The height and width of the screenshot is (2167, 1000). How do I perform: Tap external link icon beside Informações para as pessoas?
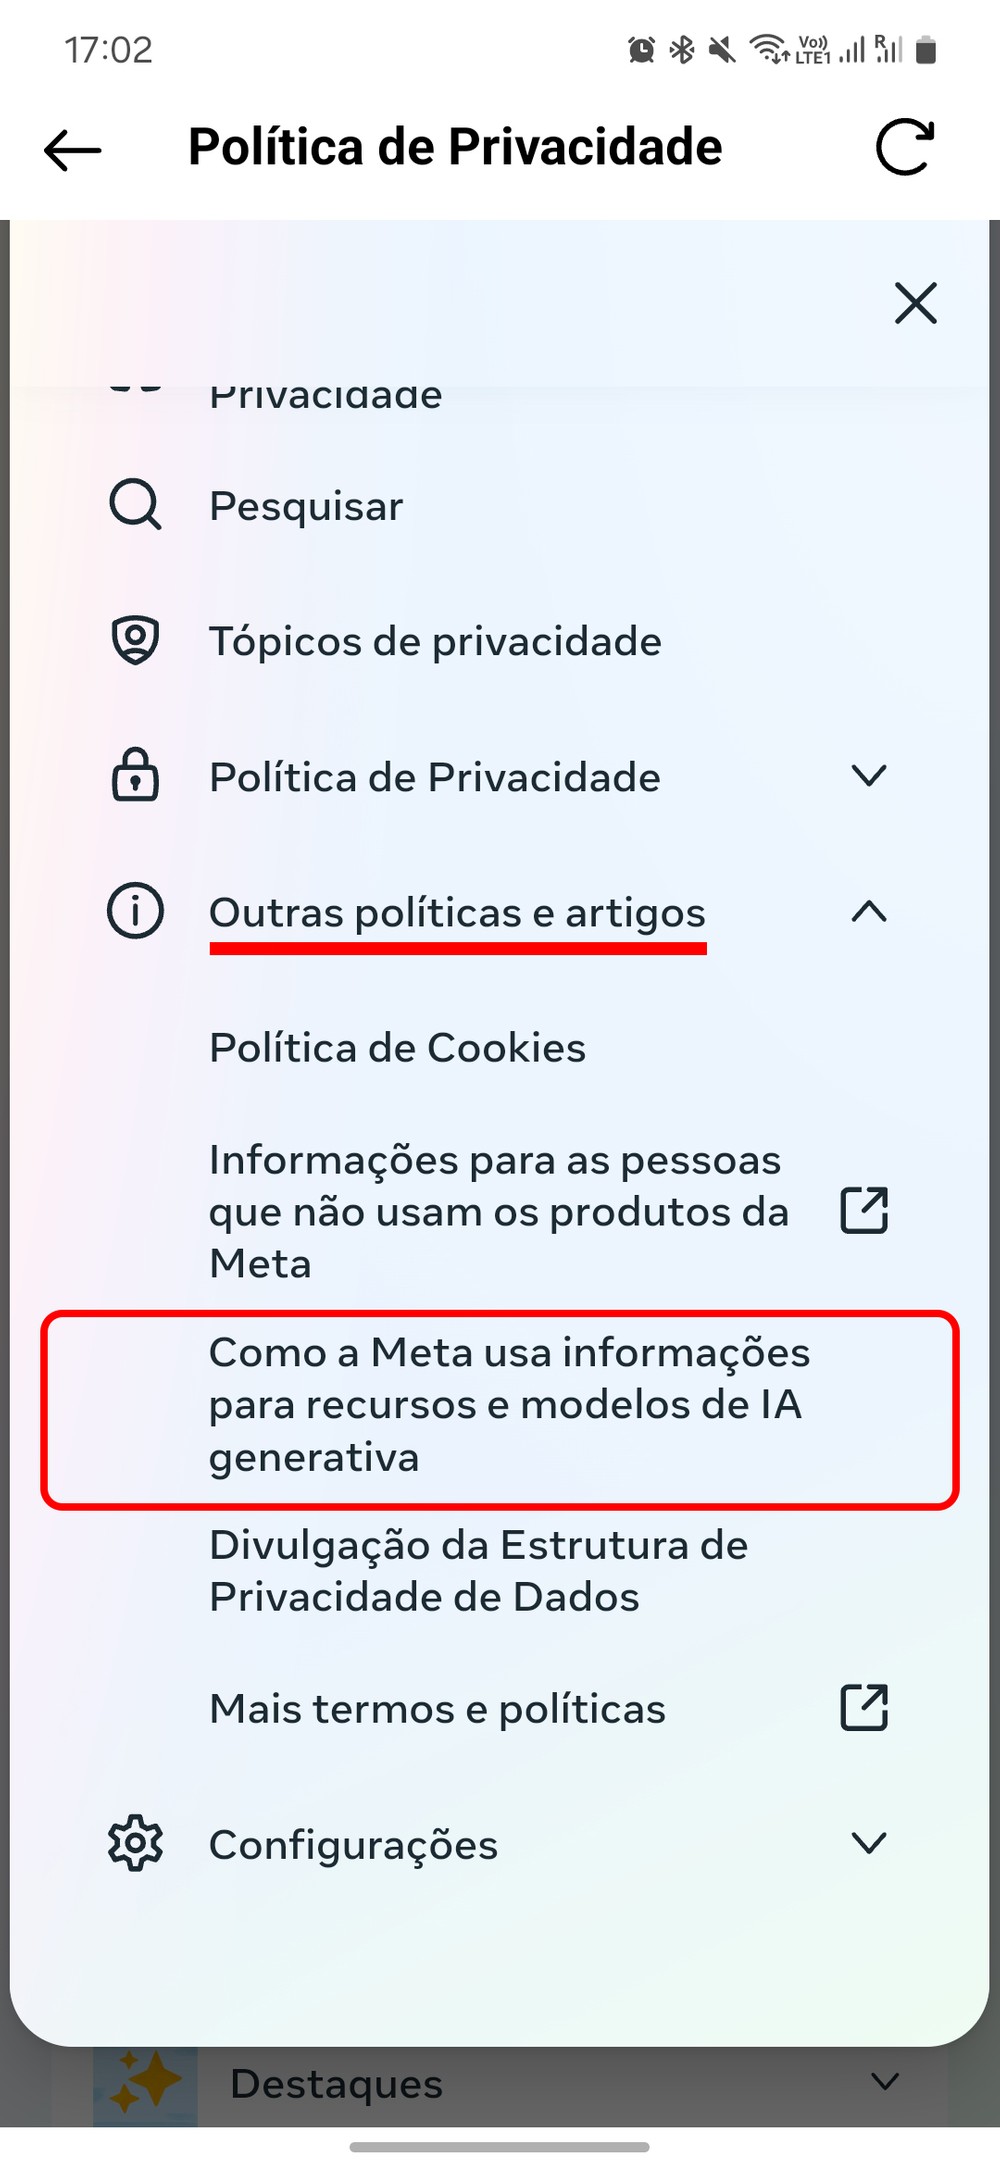click(864, 1211)
